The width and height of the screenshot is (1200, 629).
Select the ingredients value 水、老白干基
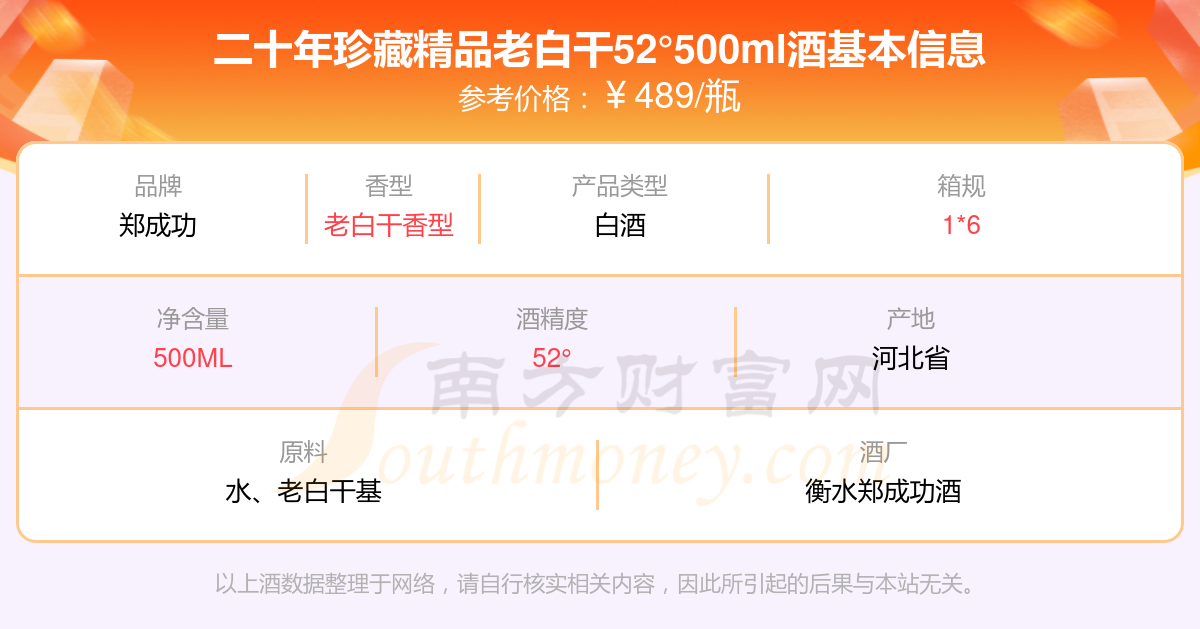click(304, 491)
